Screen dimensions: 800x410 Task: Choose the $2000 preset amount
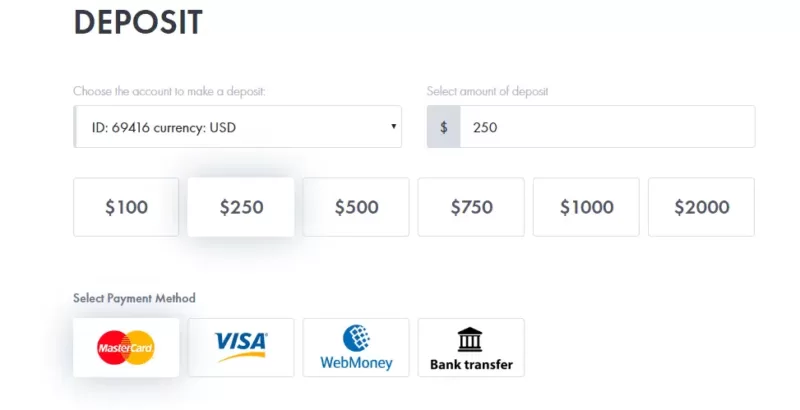701,207
